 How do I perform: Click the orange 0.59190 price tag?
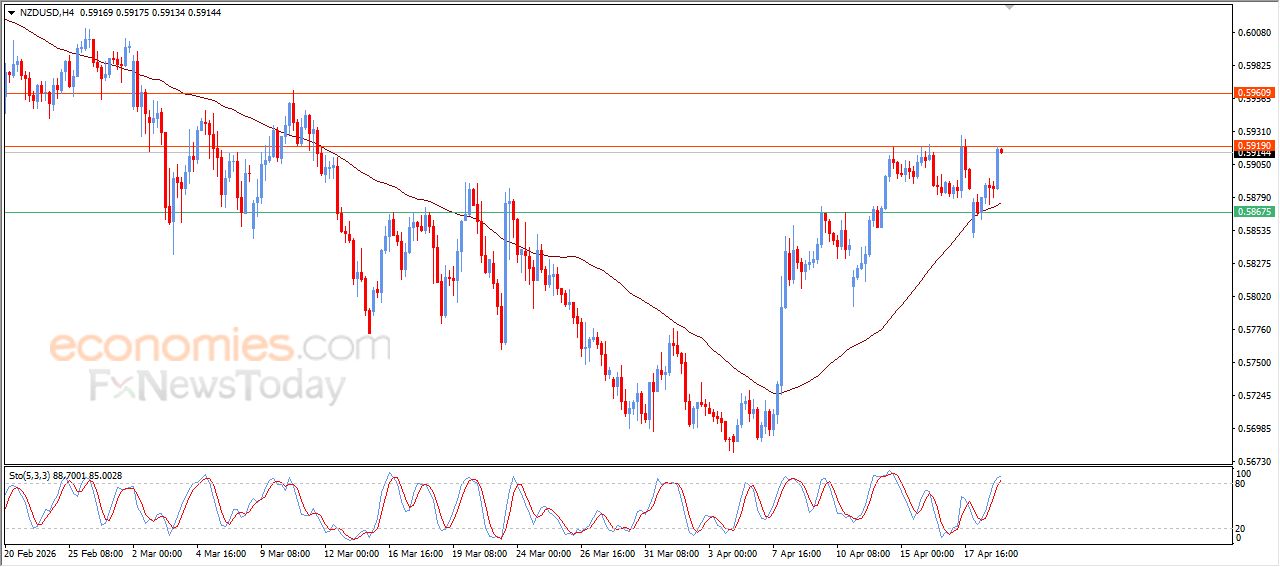pos(1253,145)
